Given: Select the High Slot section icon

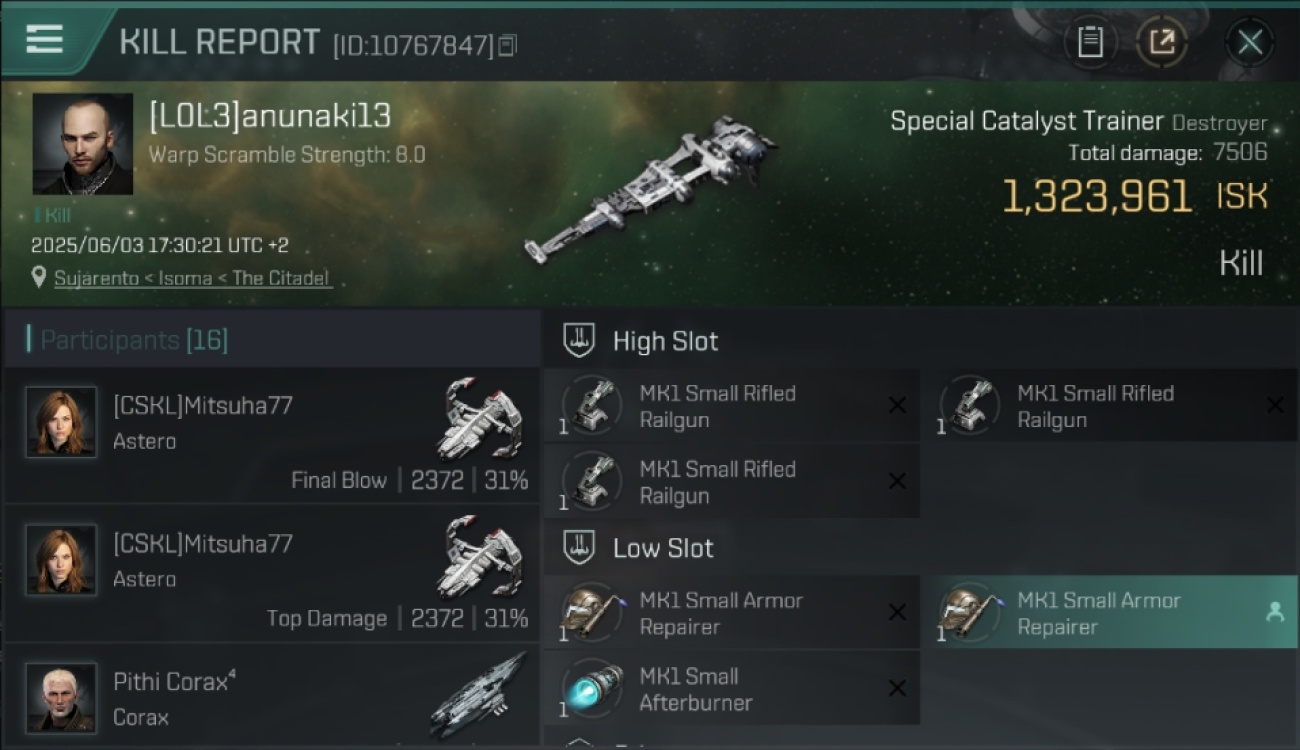Looking at the screenshot, I should 580,341.
